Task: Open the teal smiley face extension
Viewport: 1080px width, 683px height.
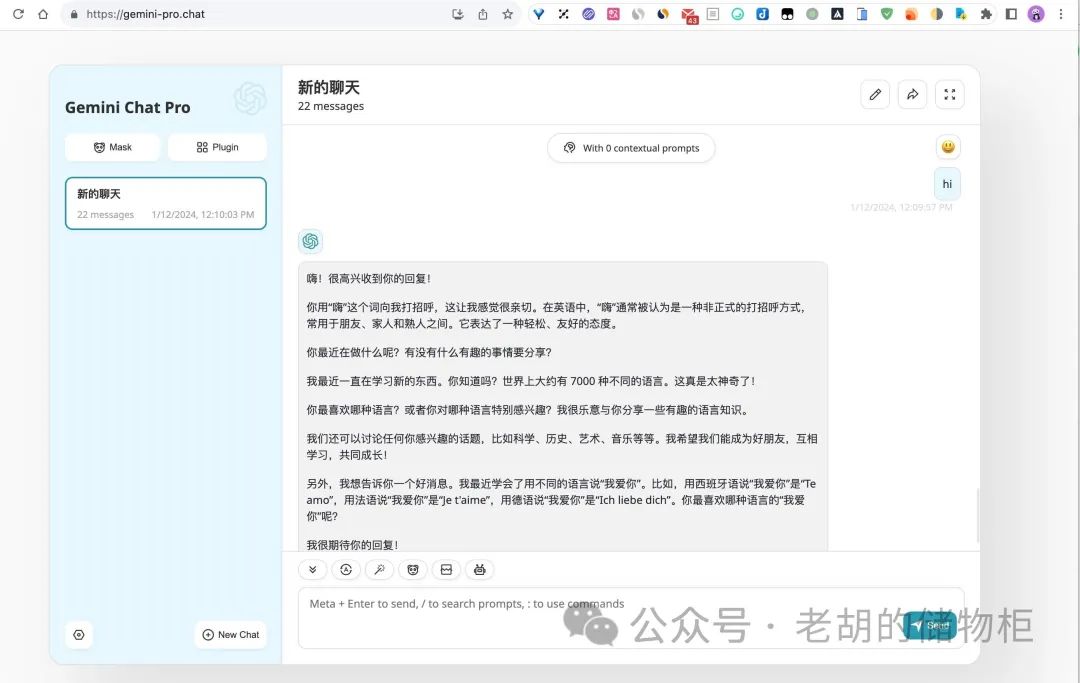Action: click(x=738, y=14)
